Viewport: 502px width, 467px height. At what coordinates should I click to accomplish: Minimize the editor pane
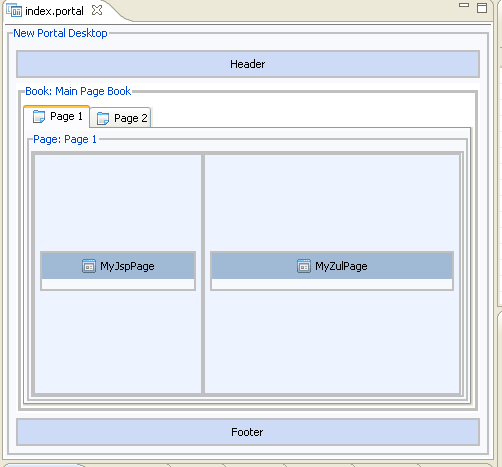[464, 5]
